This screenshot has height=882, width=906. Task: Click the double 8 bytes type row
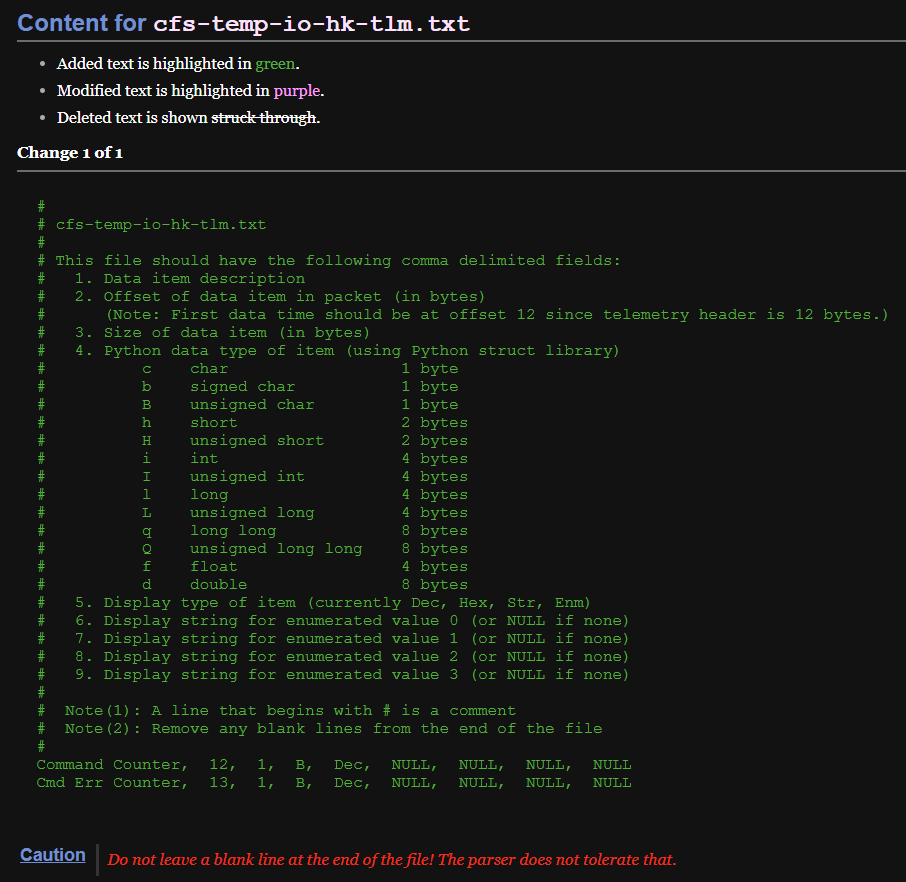pyautogui.click(x=304, y=585)
